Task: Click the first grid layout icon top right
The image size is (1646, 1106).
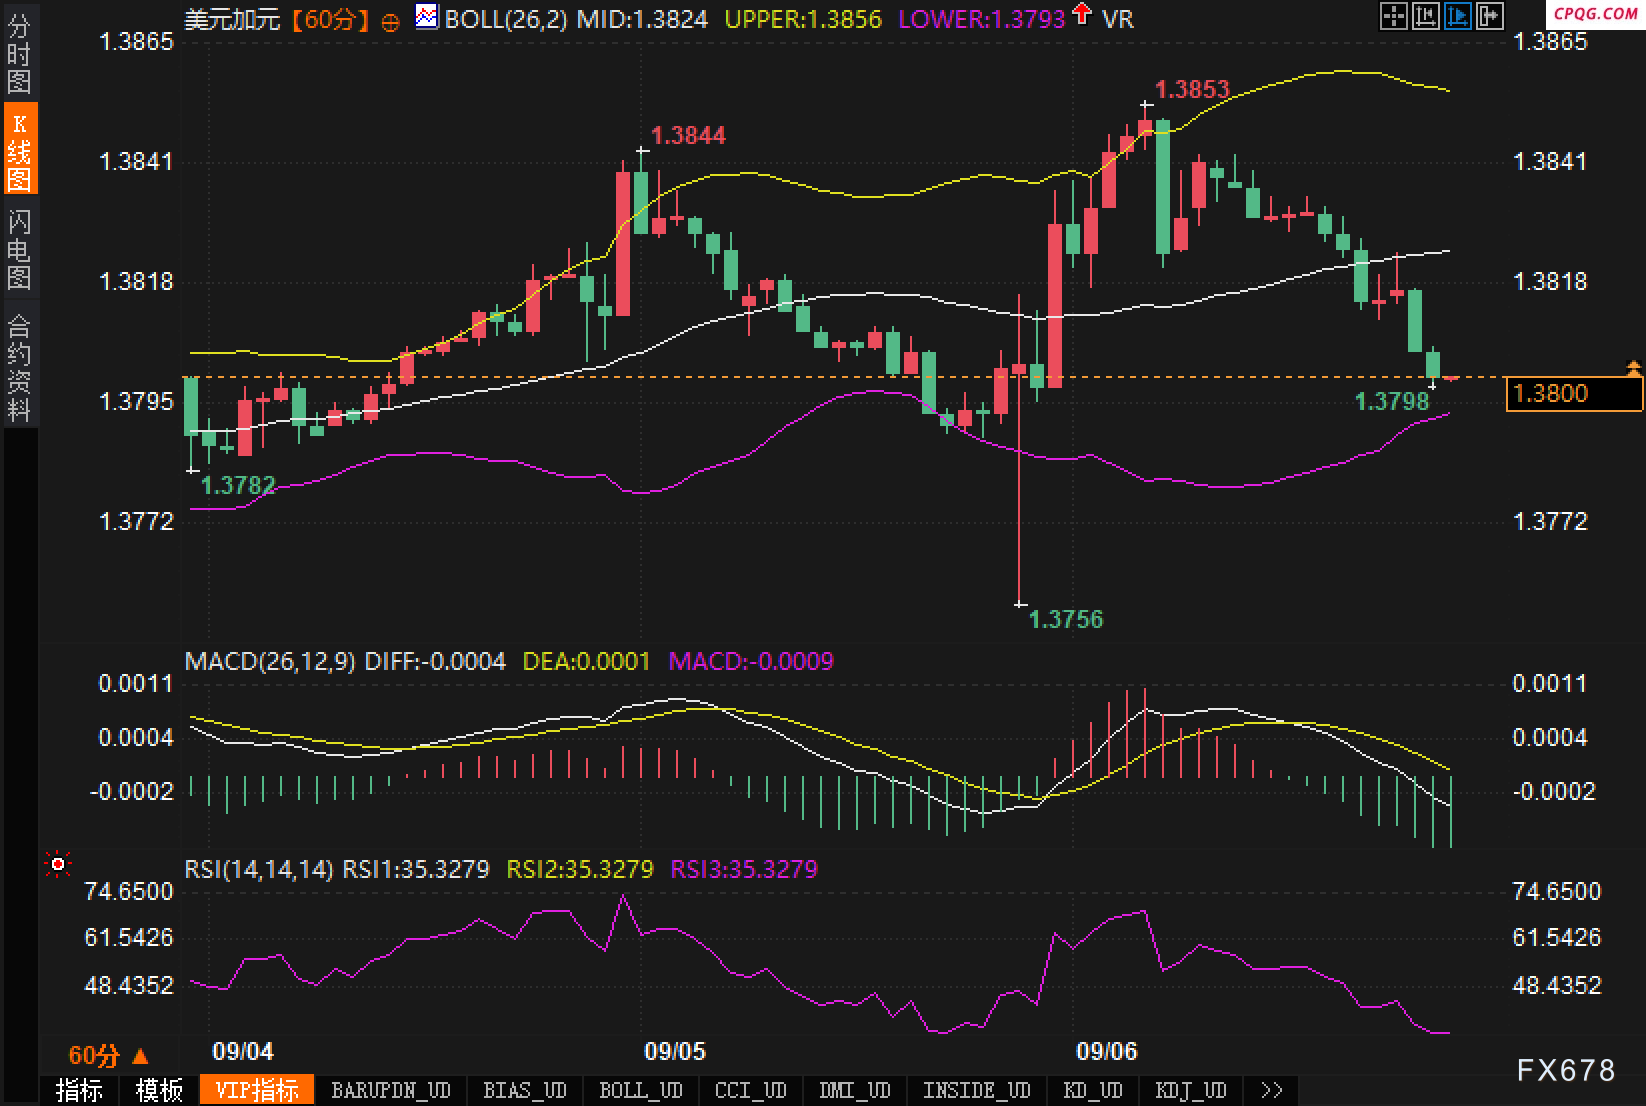Action: click(x=1393, y=15)
